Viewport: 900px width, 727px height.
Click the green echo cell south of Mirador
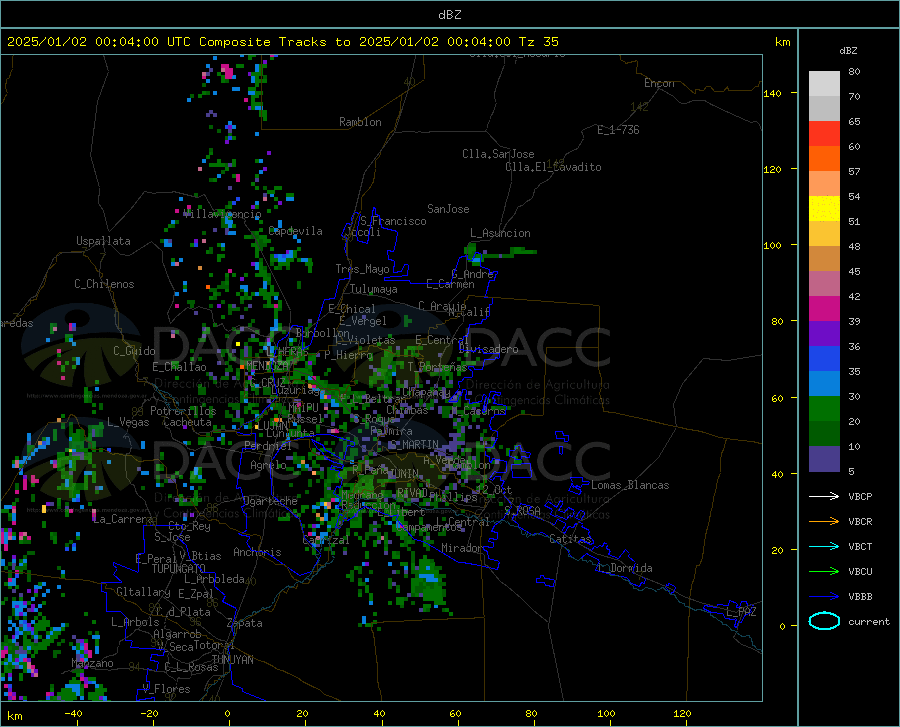(x=428, y=580)
